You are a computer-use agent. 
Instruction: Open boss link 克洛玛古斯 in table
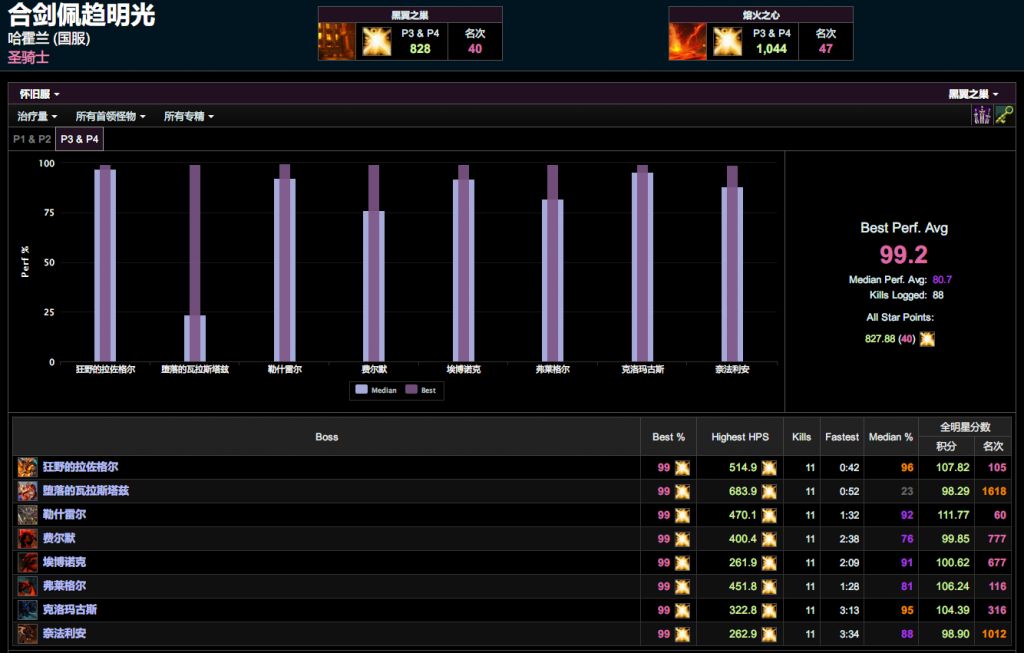click(x=70, y=610)
